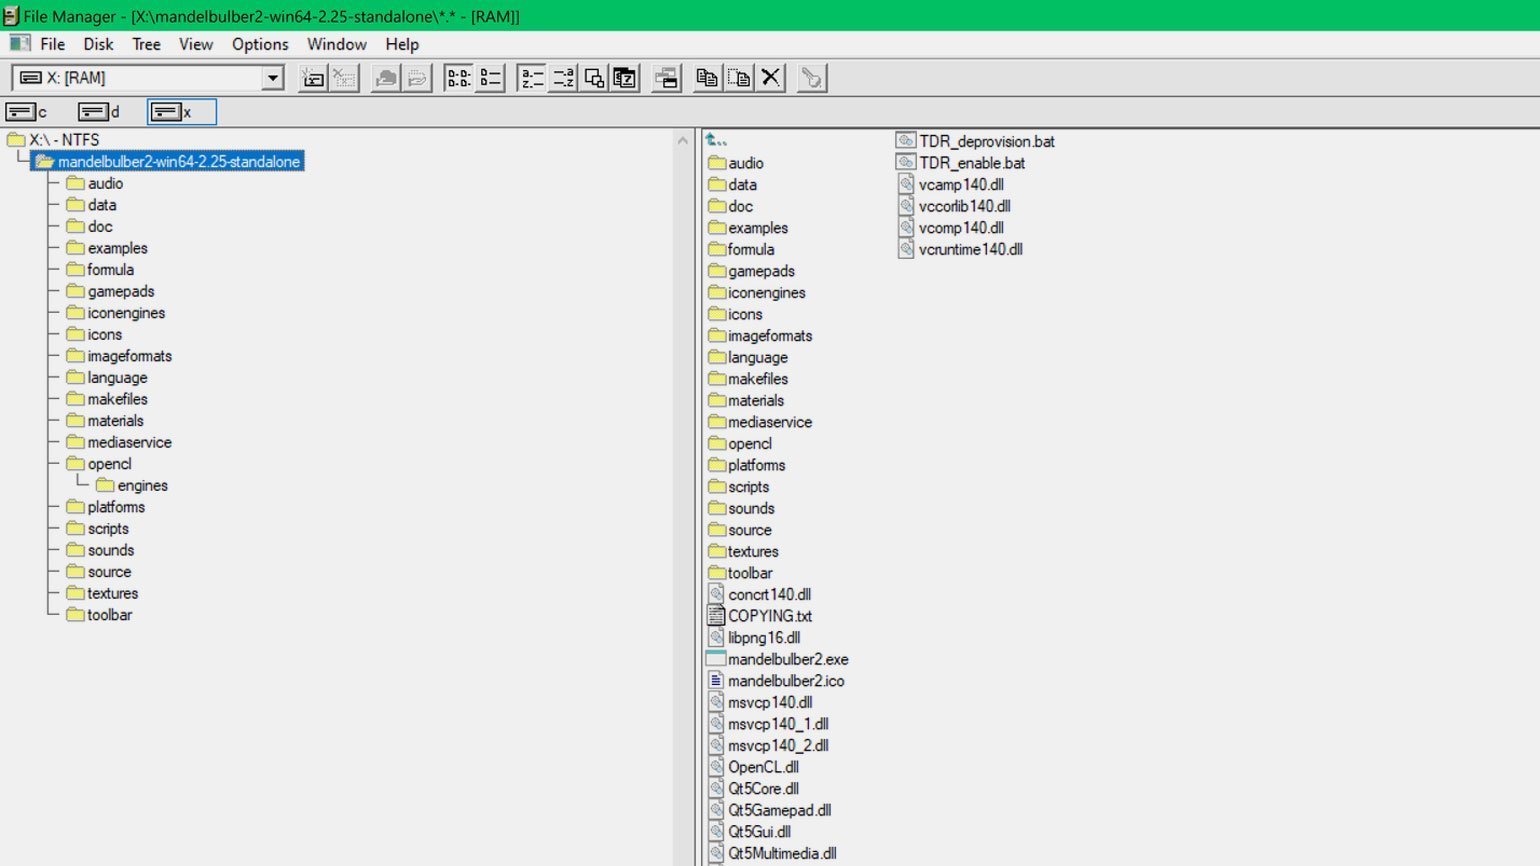Viewport: 1540px width, 866px height.
Task: Select concrt140.dll in the file list
Action: (759, 594)
